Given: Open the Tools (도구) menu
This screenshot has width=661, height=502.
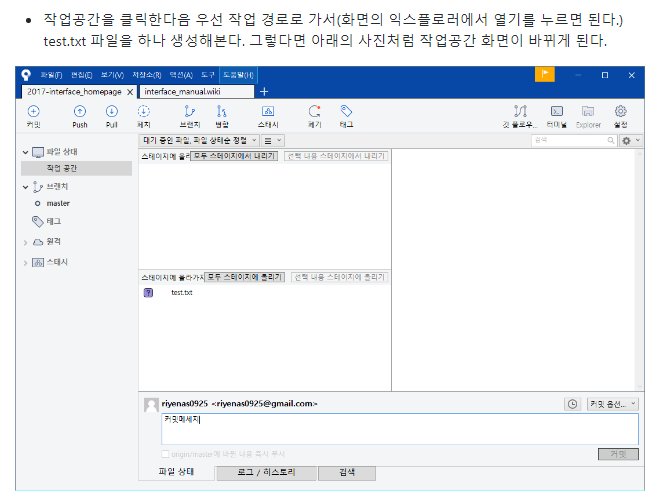Looking at the screenshot, I should pyautogui.click(x=207, y=75).
